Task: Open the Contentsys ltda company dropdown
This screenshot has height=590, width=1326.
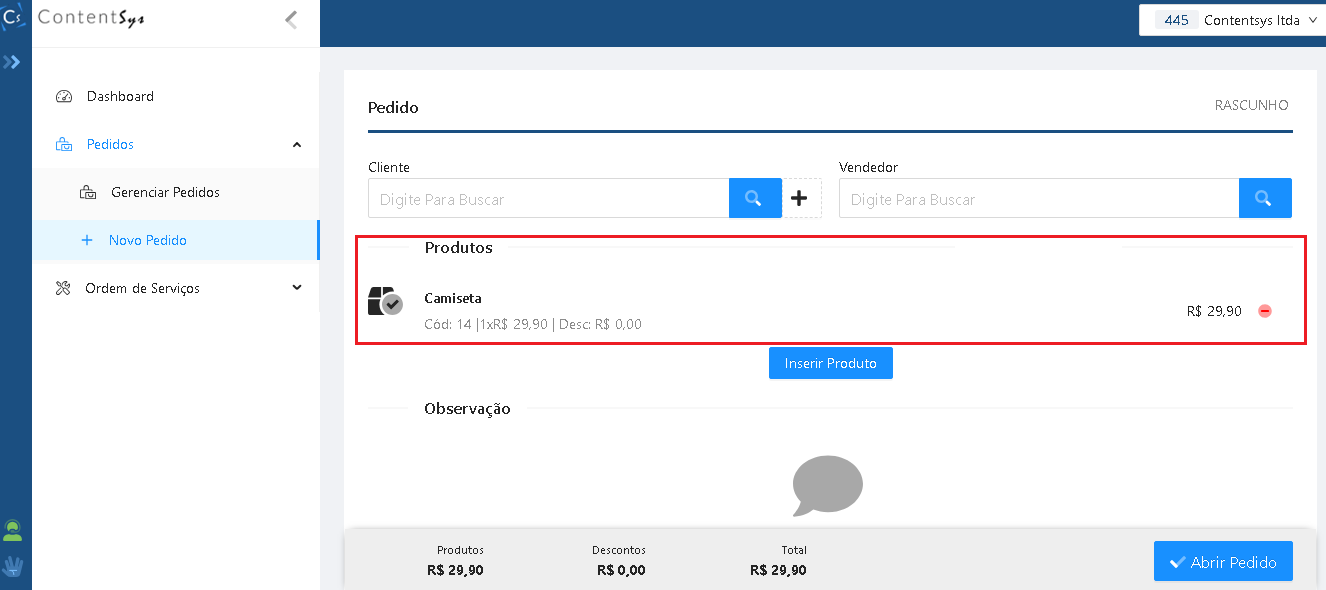Action: [x=1233, y=20]
